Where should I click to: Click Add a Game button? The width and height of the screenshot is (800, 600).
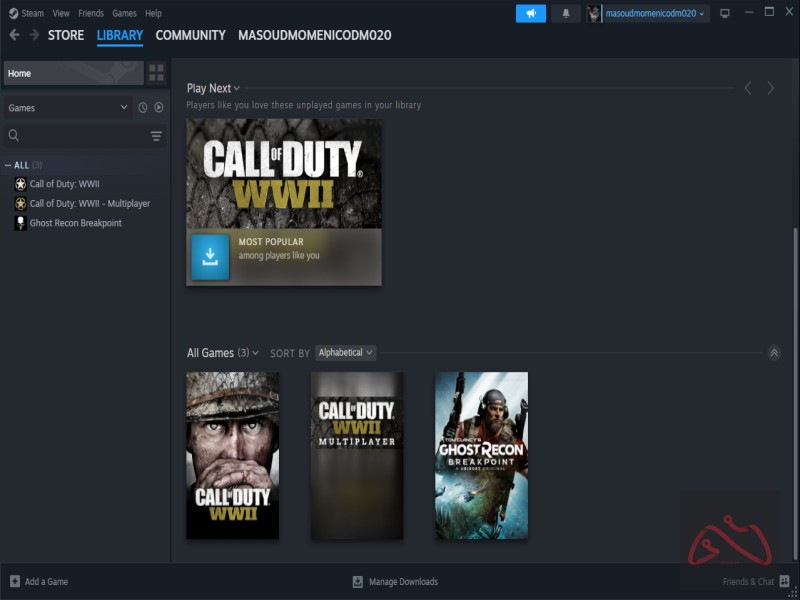click(x=39, y=581)
